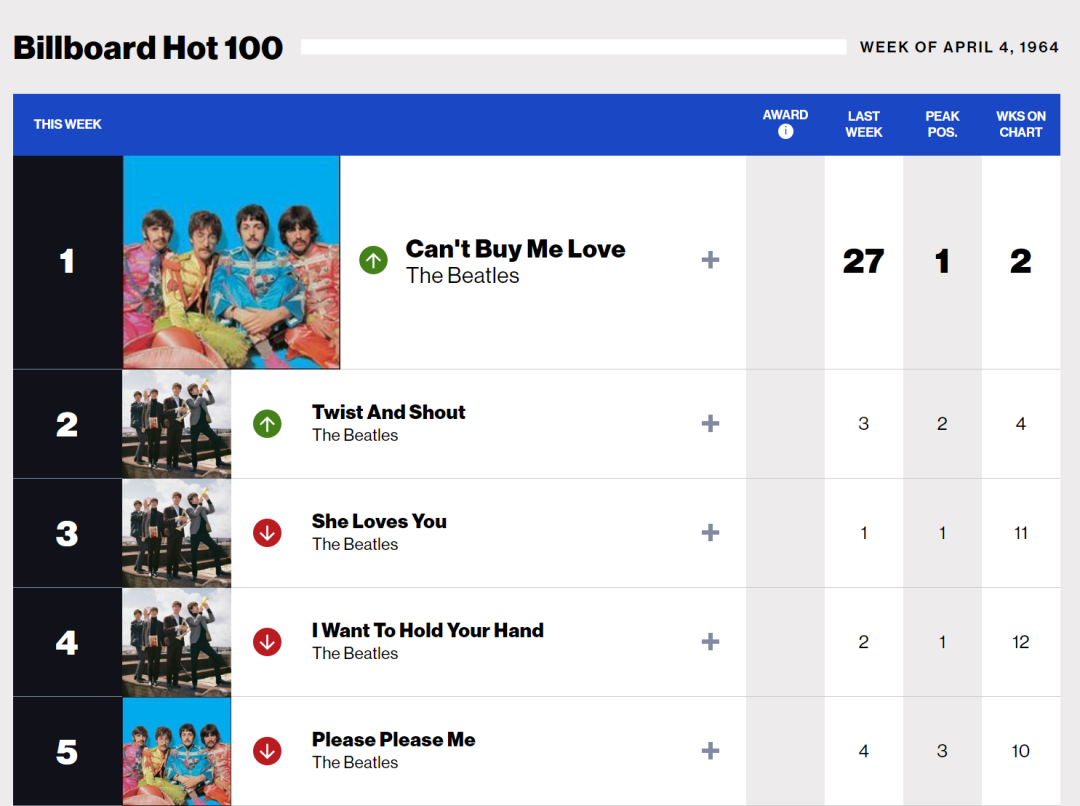1080x806 pixels.
Task: Open The Beatles artist link under Twist And Shout
Action: pos(355,436)
